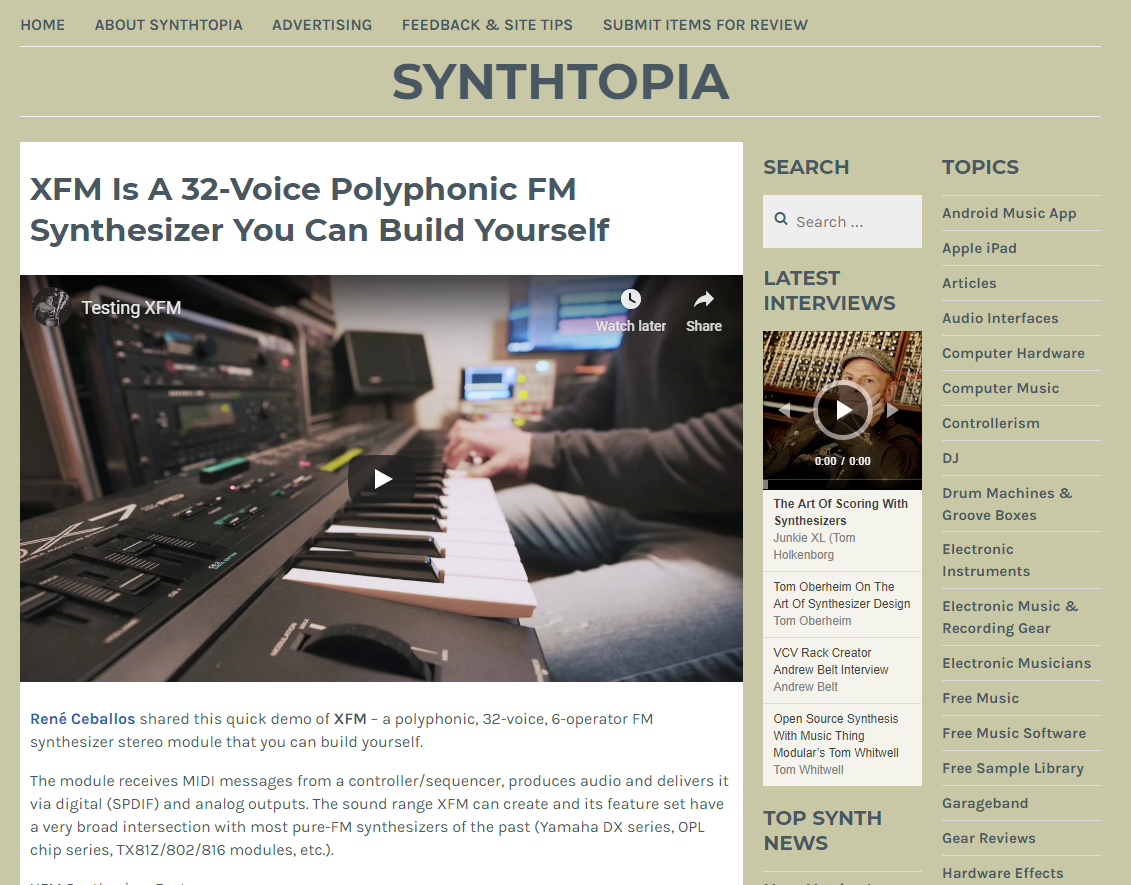Click the TOP SYNTH NEWS heading

point(822,830)
